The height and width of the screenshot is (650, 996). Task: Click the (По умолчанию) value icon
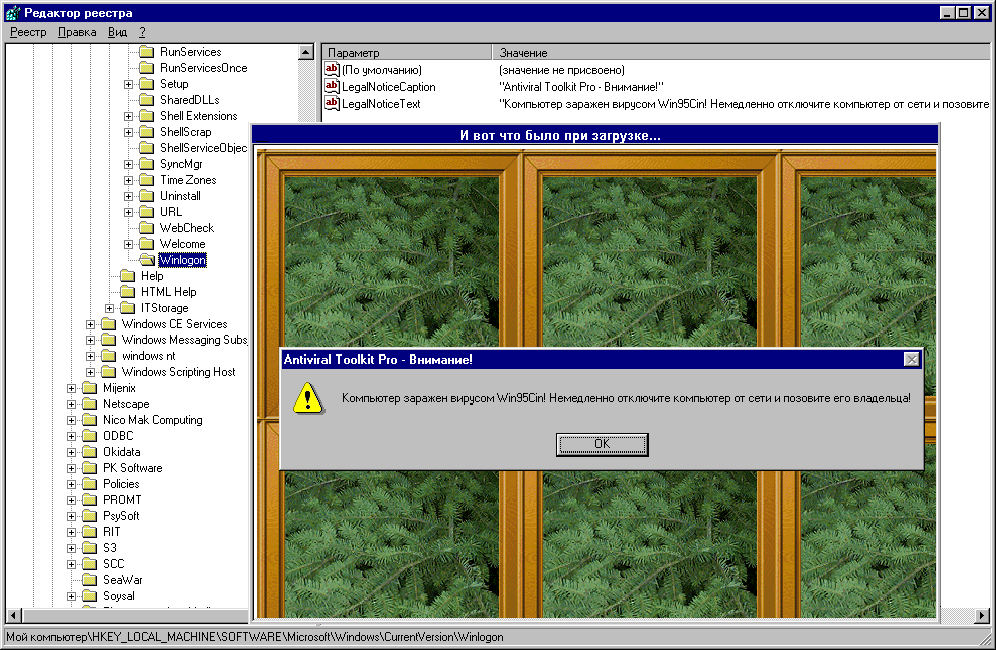(332, 69)
